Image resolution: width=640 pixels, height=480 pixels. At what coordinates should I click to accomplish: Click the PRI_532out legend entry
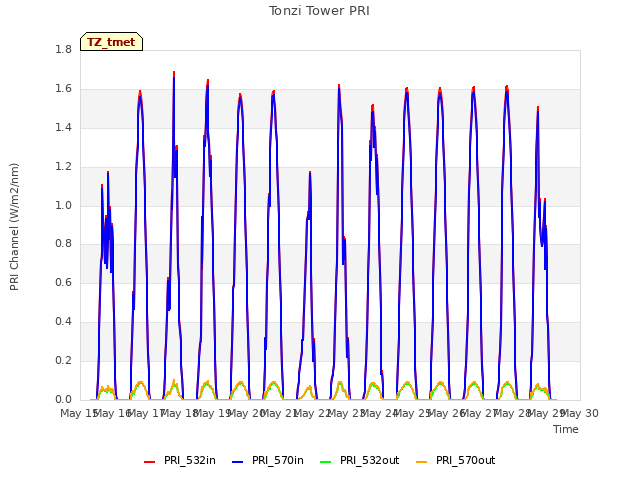[x=360, y=460]
